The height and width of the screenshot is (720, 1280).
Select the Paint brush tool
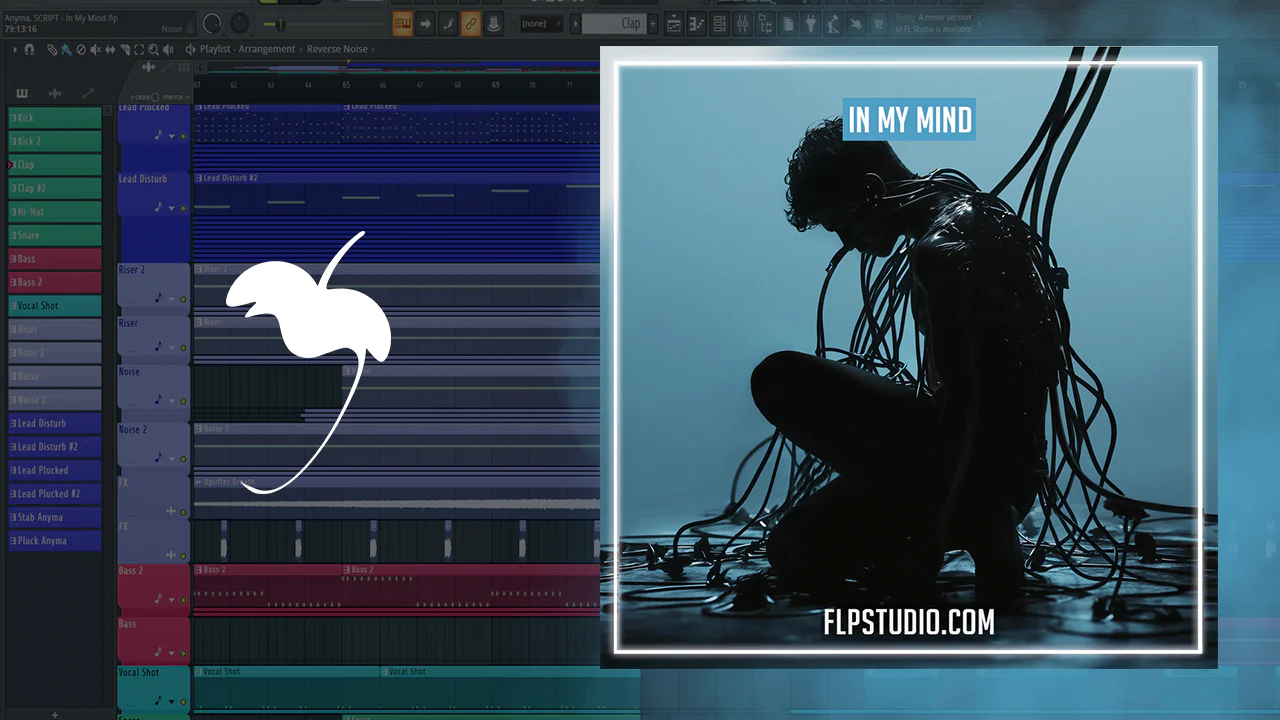[65, 49]
